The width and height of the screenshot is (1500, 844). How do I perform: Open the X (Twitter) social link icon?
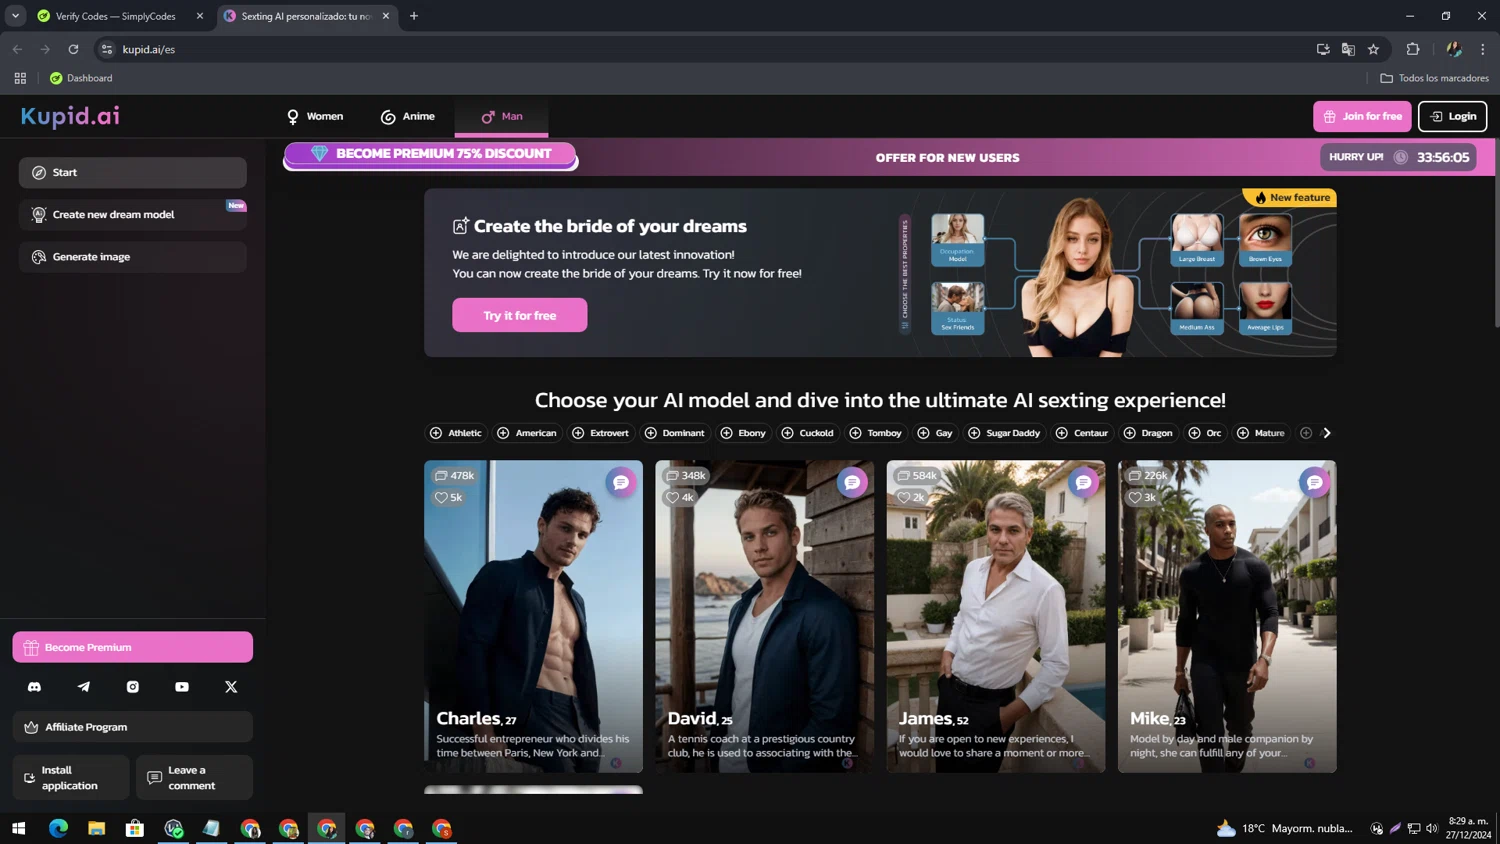tap(231, 687)
